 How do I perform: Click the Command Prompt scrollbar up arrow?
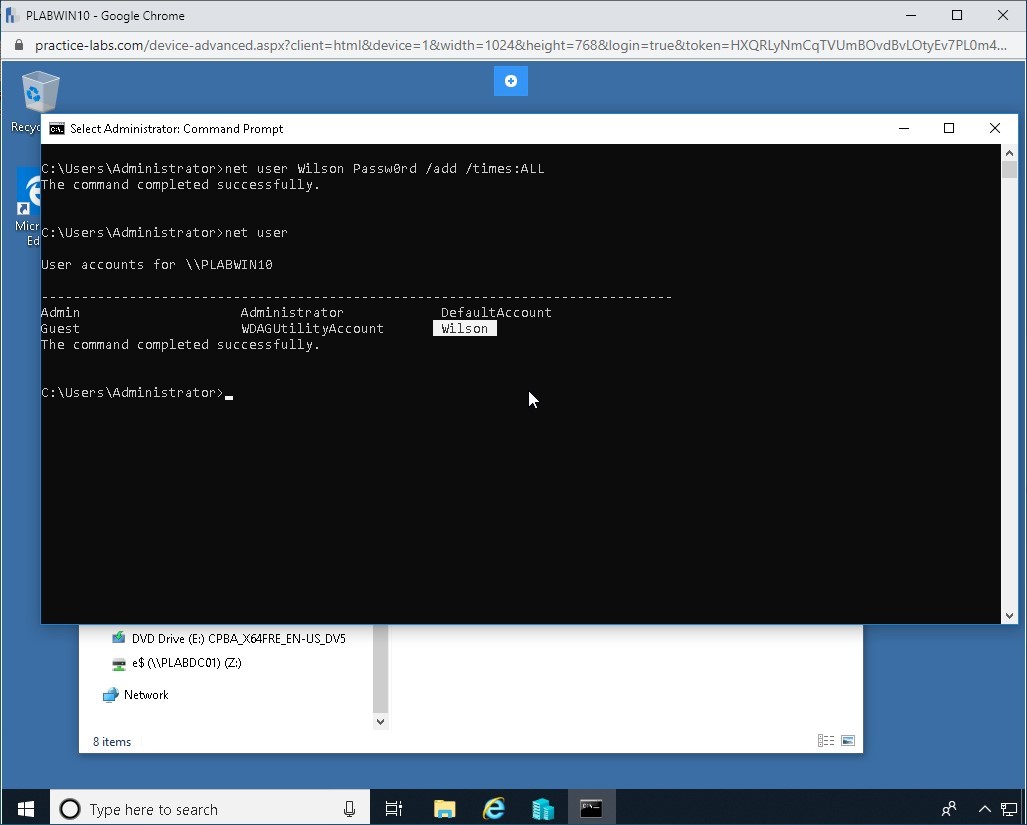pyautogui.click(x=1009, y=153)
